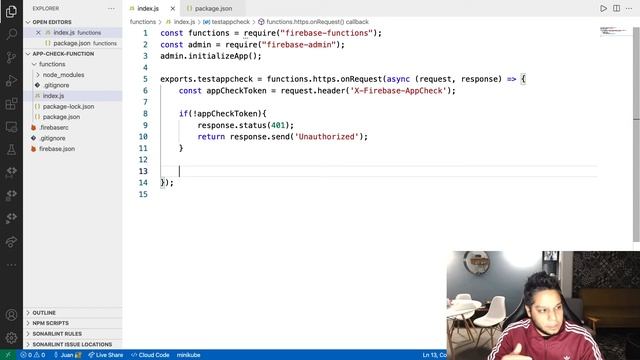Click admin.initializeApp() on line 3

[211, 56]
